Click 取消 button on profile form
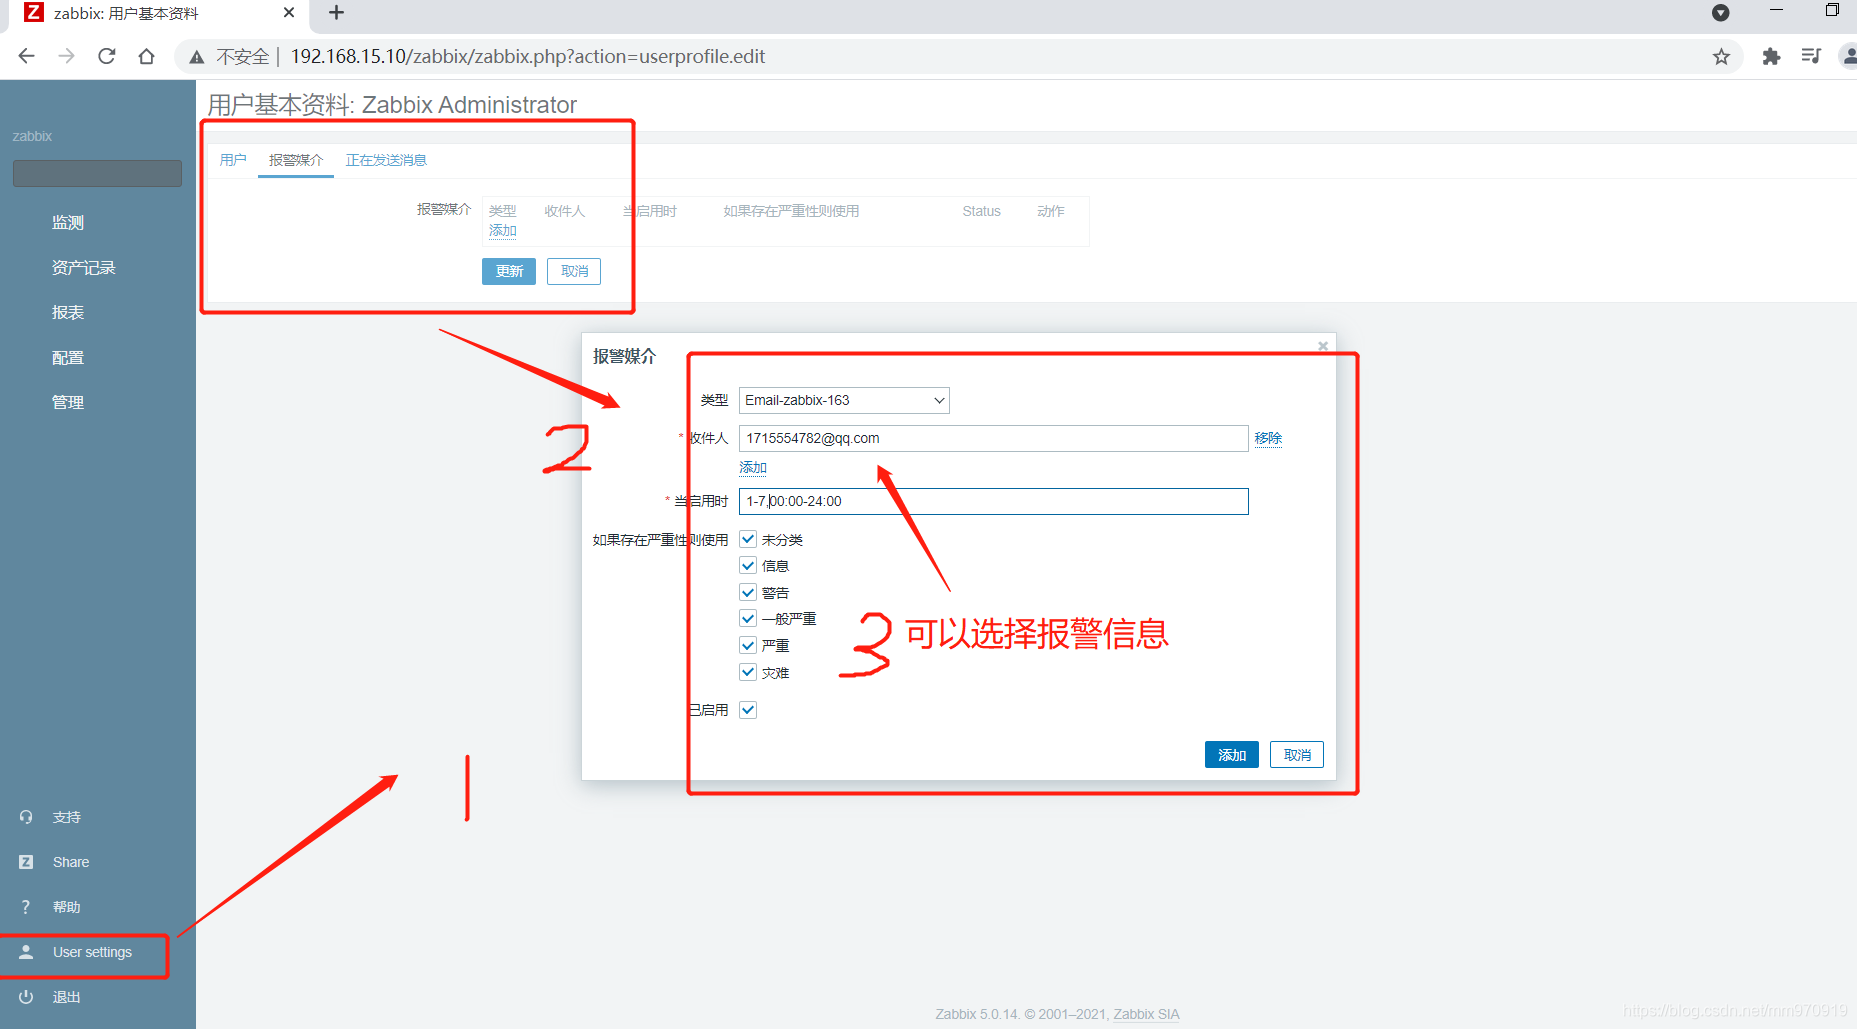Image resolution: width=1857 pixels, height=1029 pixels. (574, 271)
